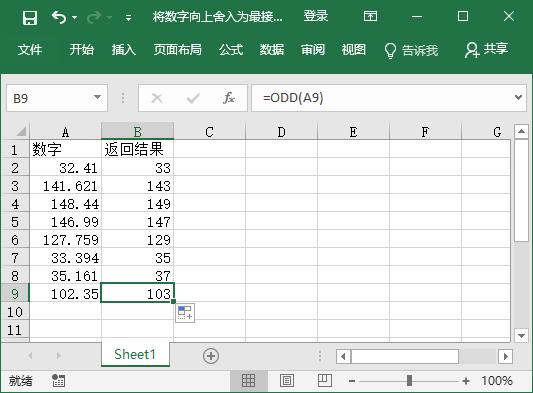
Task: Select column B header
Action: 137,132
